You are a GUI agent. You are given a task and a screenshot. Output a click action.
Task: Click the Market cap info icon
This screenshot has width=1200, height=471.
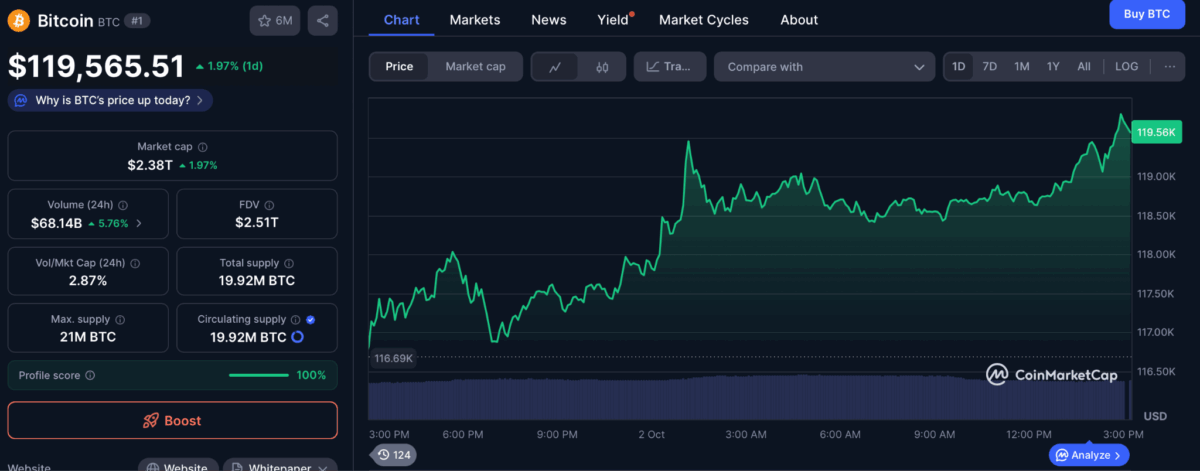coord(203,147)
